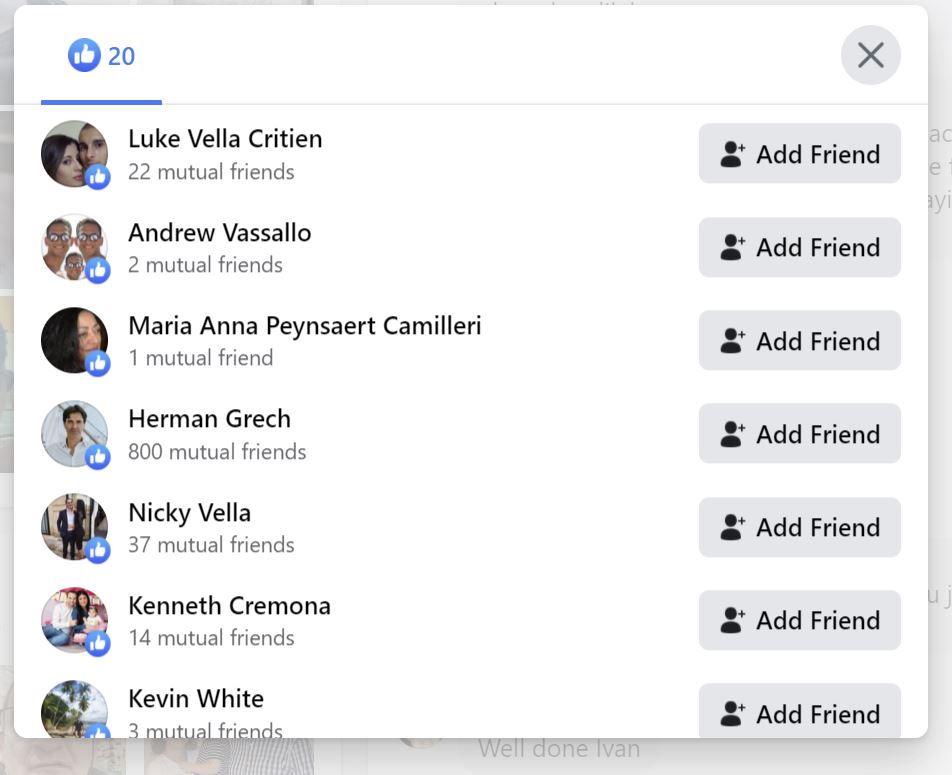Open Nicky Vella's profile picture
This screenshot has height=775, width=952.
pos(73,526)
